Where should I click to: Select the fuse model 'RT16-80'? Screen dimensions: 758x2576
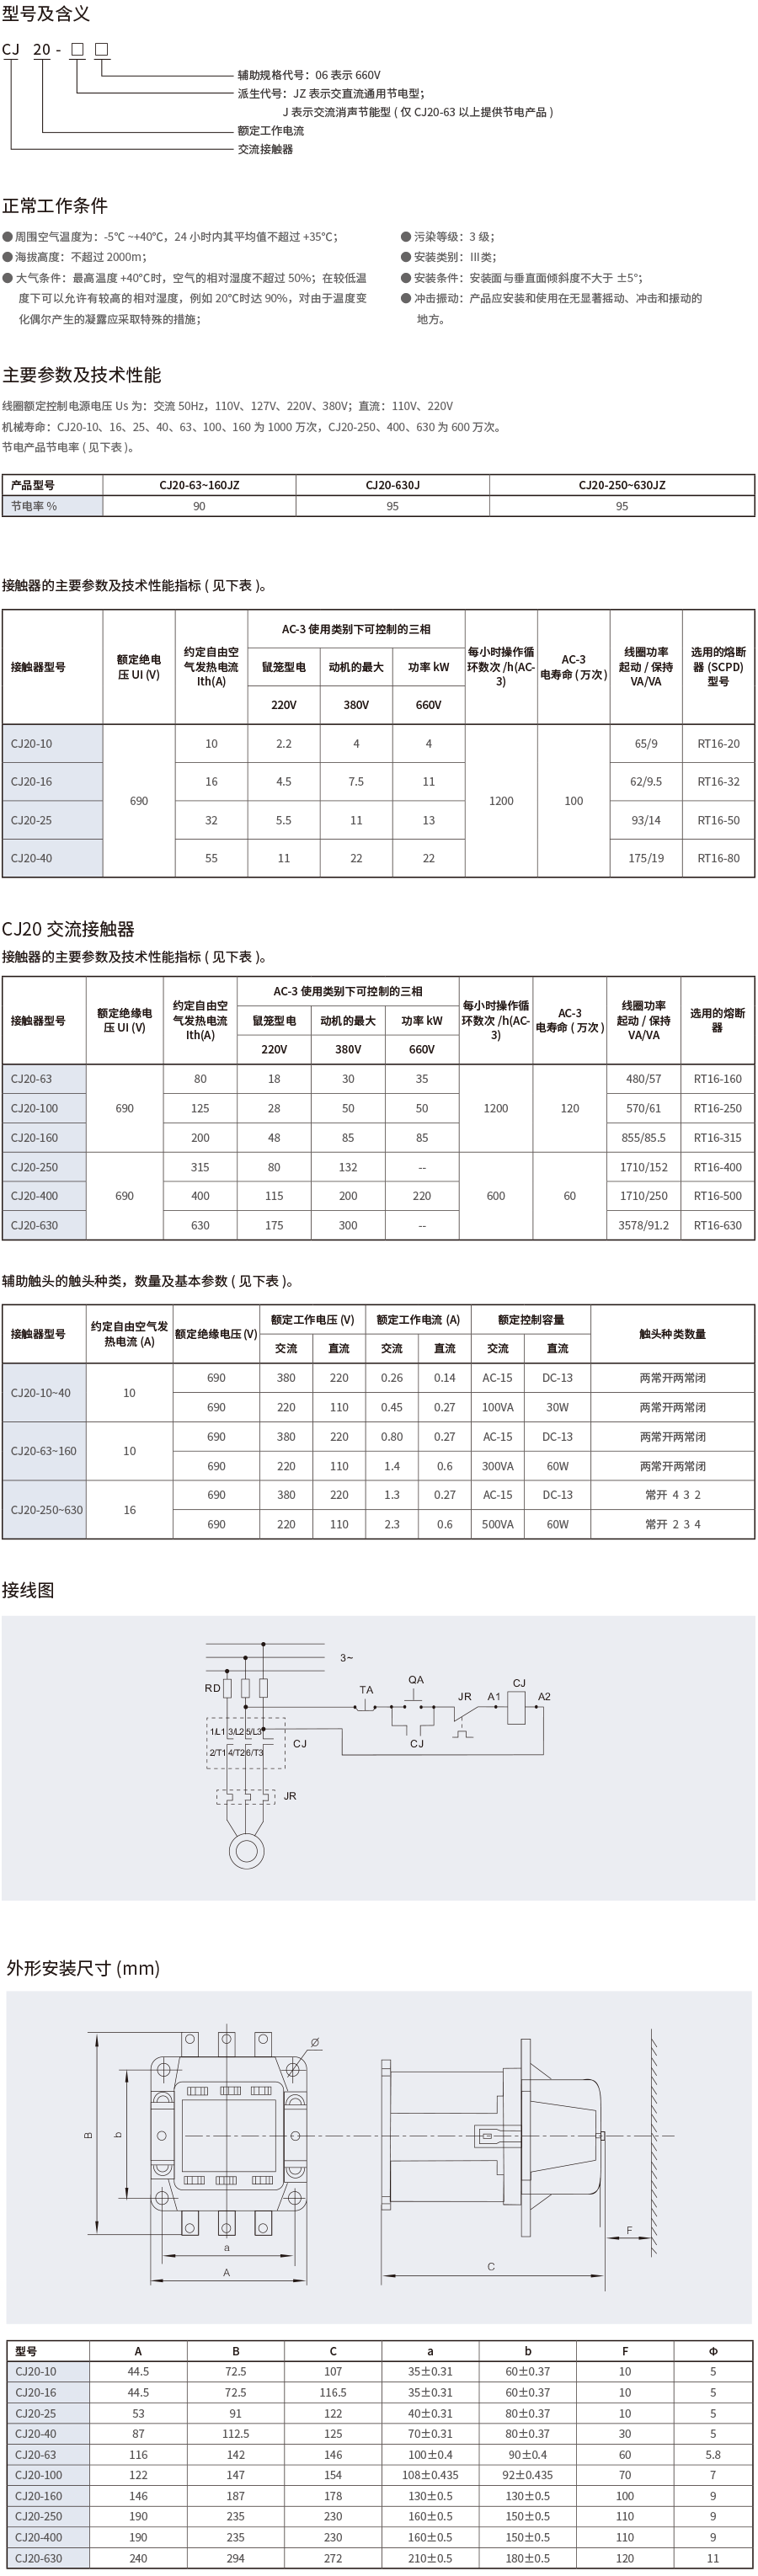(719, 858)
